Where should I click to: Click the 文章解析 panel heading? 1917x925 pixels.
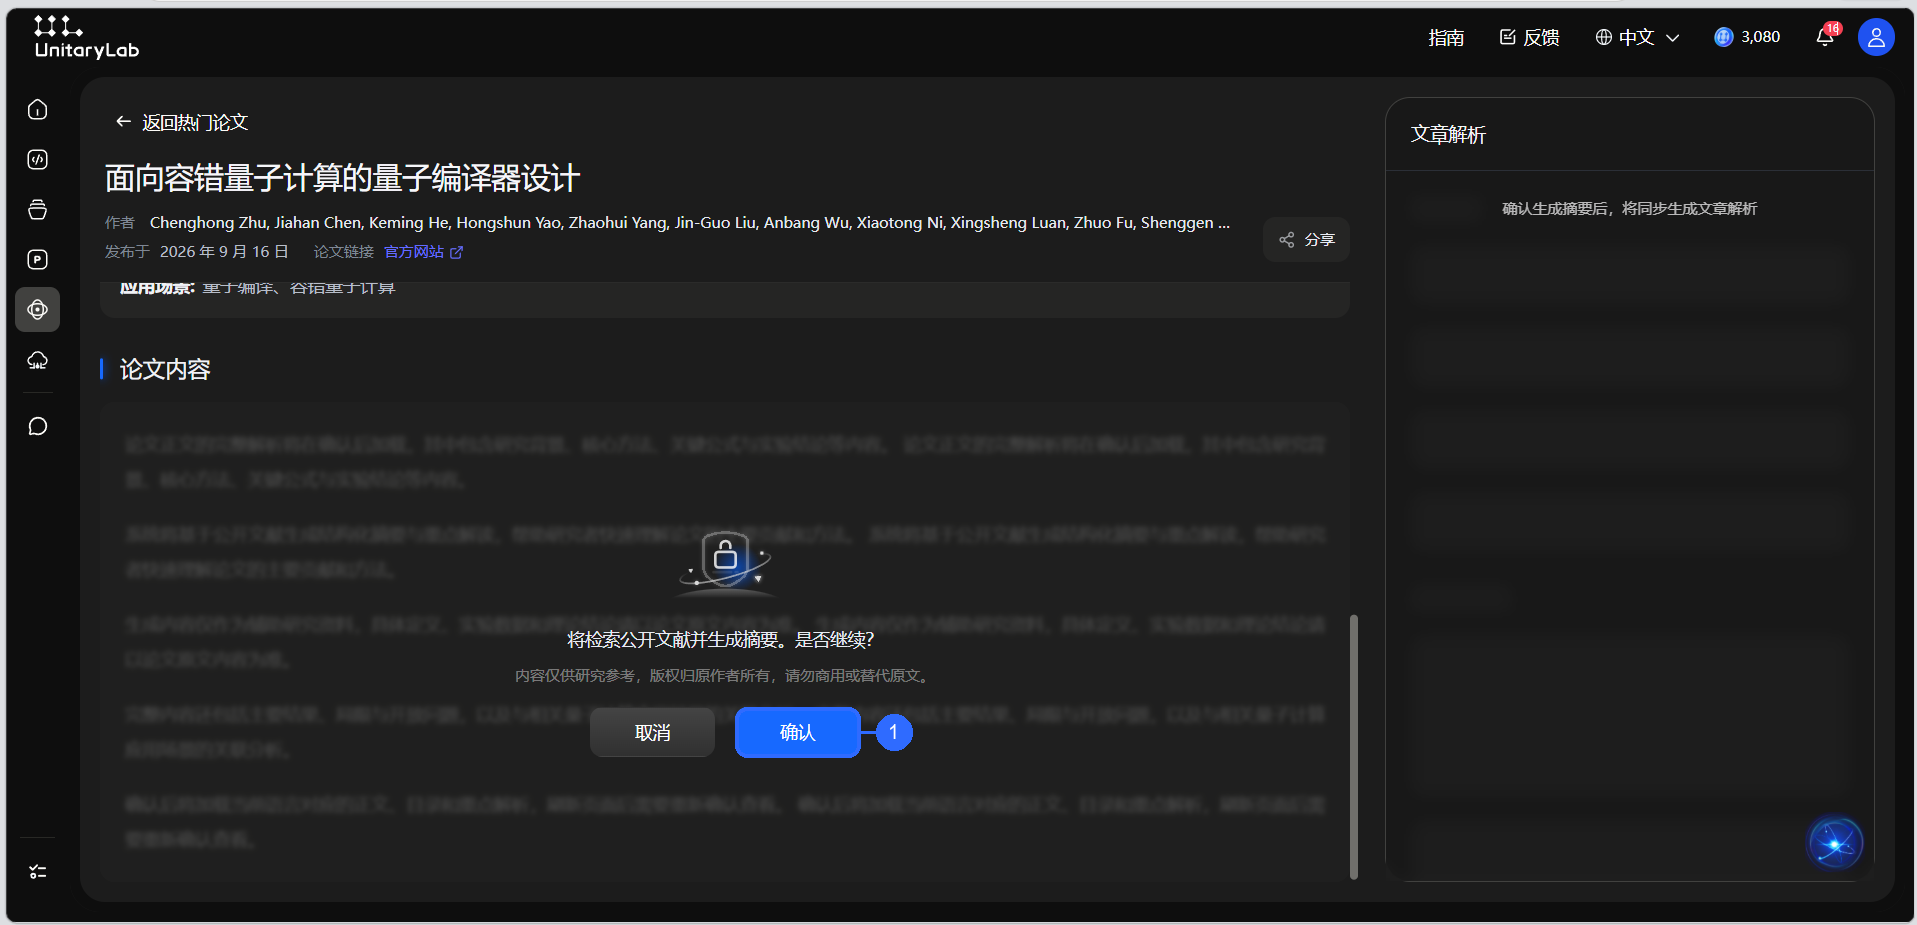(x=1448, y=134)
